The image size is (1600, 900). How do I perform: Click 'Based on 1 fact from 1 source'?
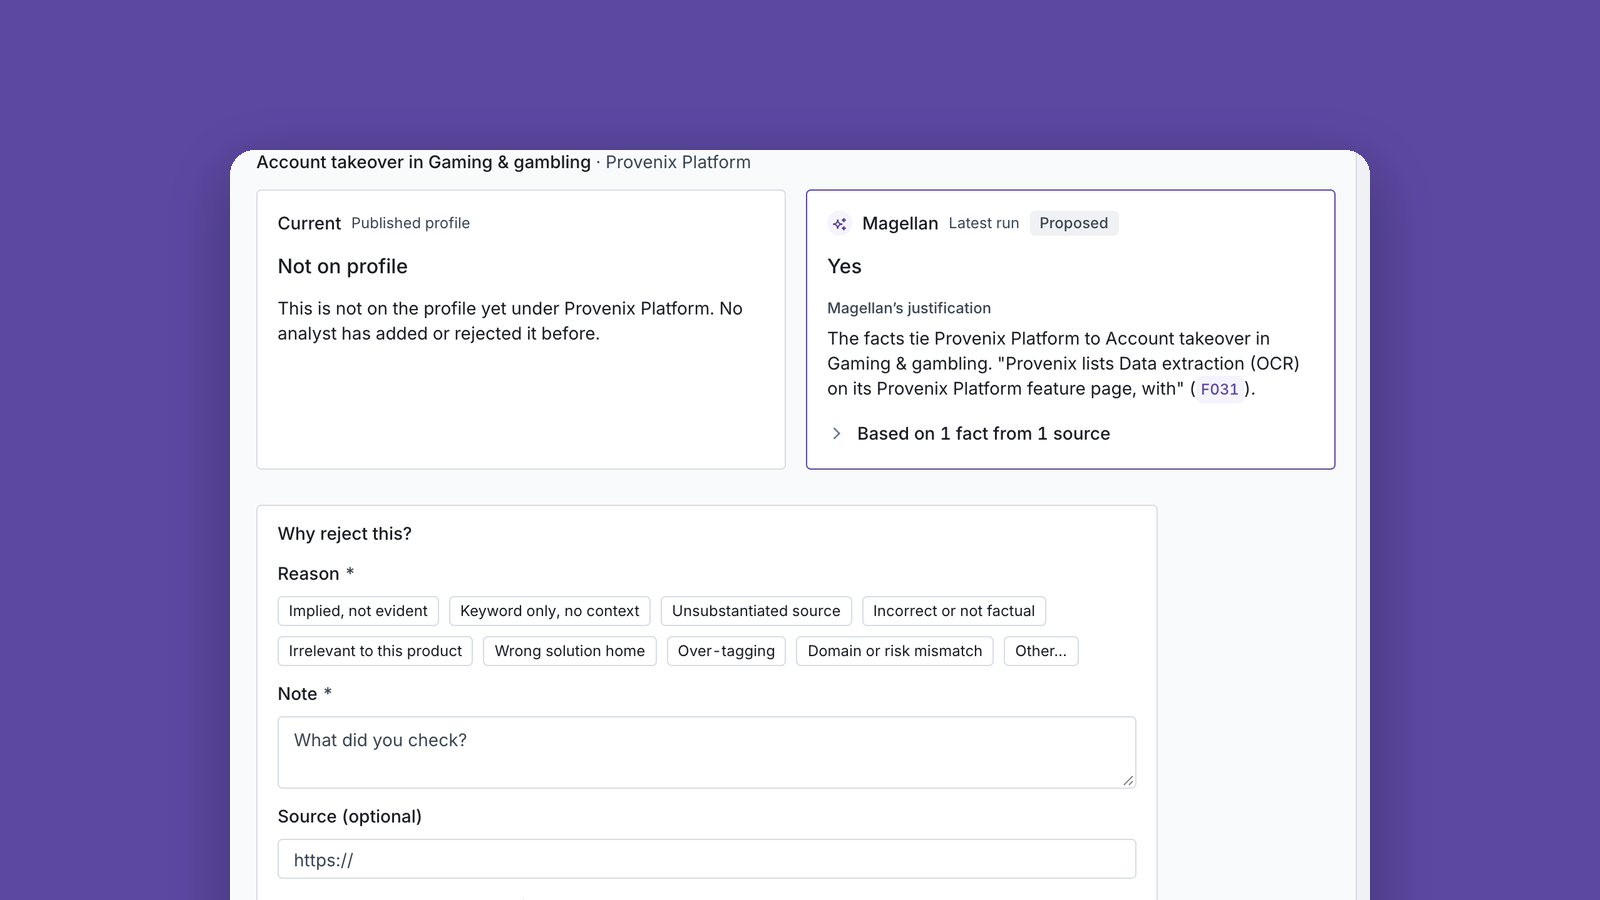tap(983, 433)
